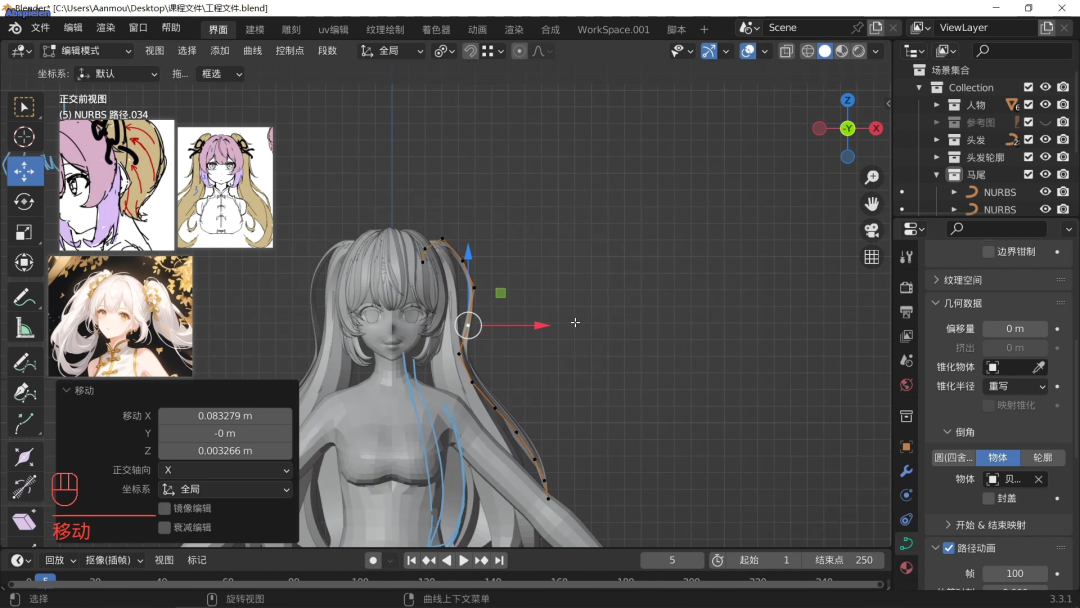Image resolution: width=1080 pixels, height=608 pixels.
Task: Open the 控制点 menu
Action: [x=289, y=51]
